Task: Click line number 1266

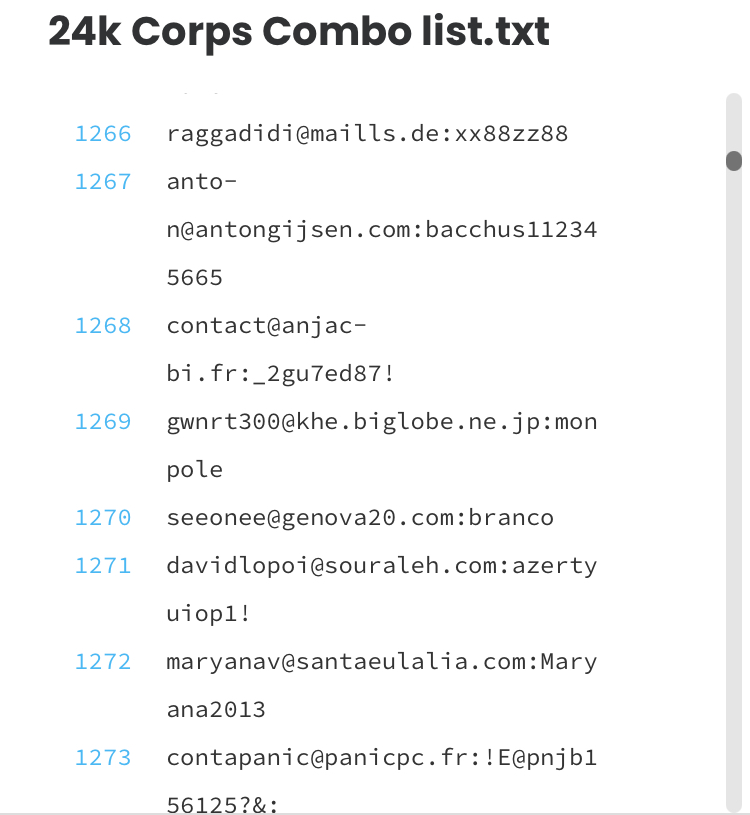Action: tap(103, 134)
